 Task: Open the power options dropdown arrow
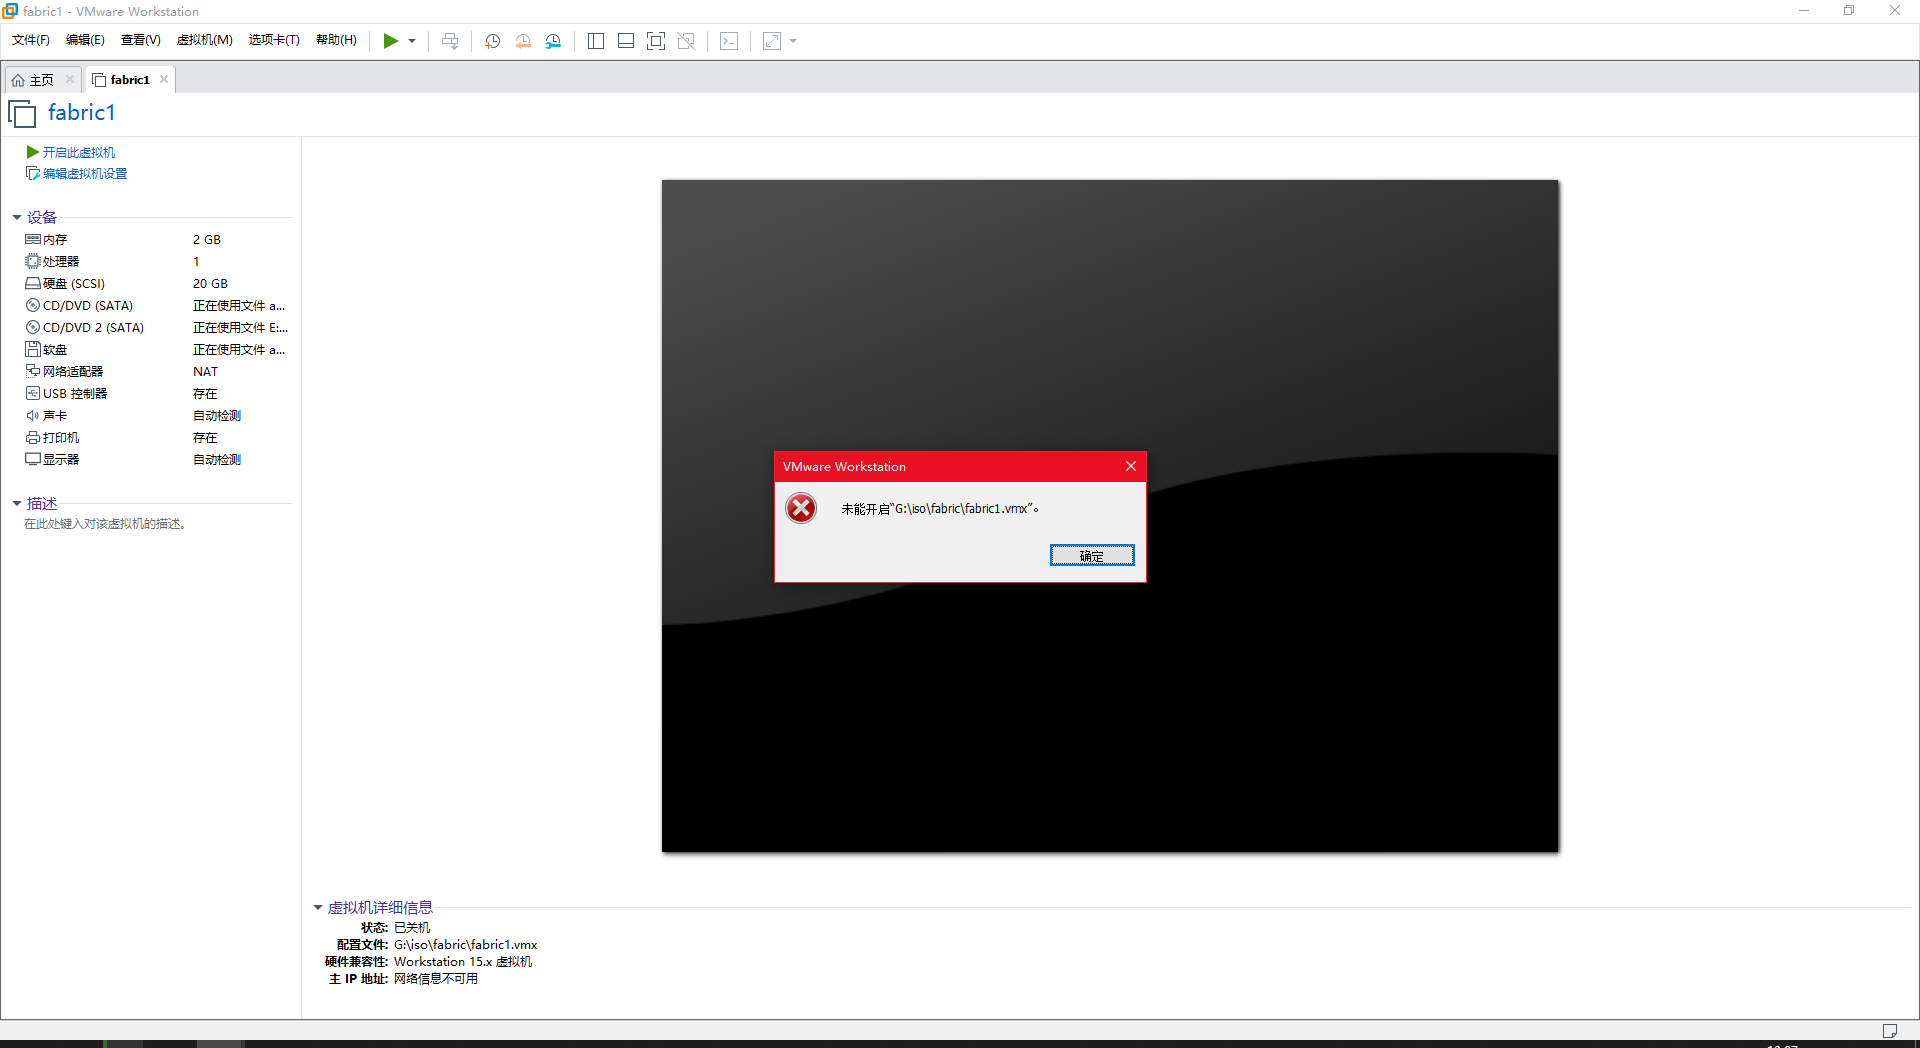pos(412,41)
